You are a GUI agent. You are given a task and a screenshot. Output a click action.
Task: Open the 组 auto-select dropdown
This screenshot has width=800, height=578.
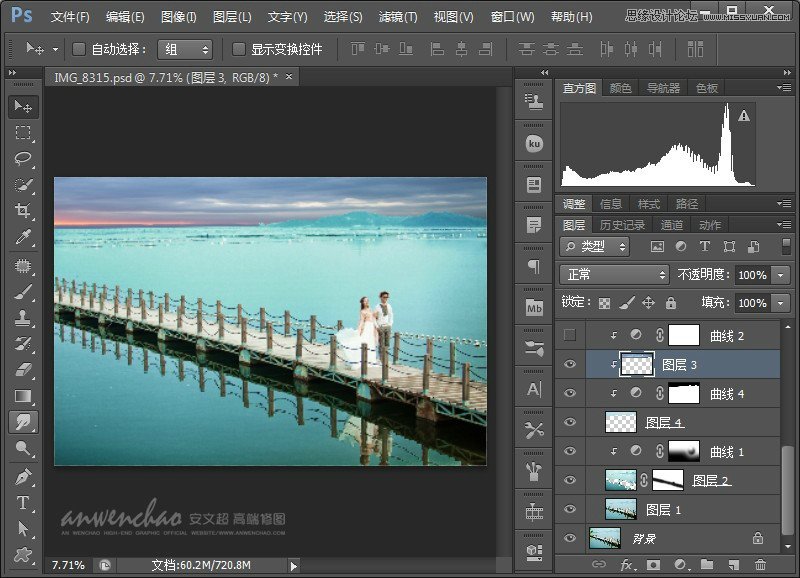(x=185, y=49)
